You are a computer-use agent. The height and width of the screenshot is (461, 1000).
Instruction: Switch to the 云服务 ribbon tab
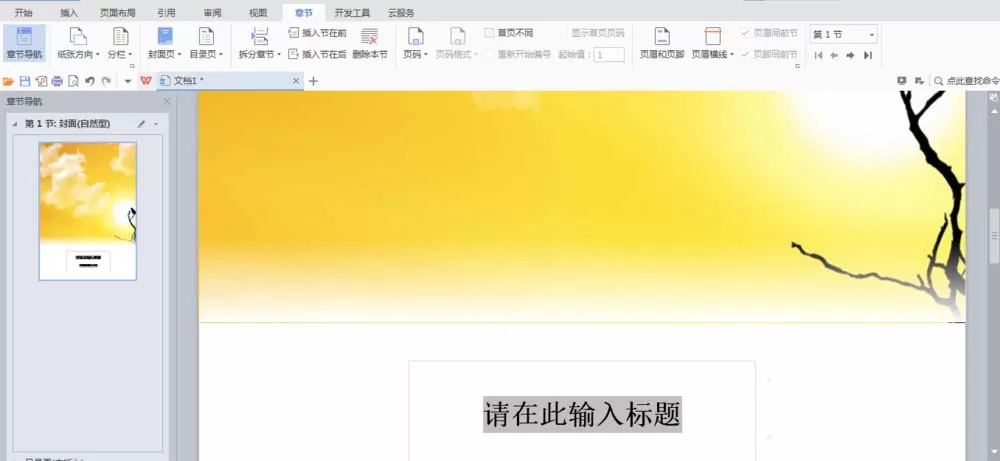click(401, 13)
